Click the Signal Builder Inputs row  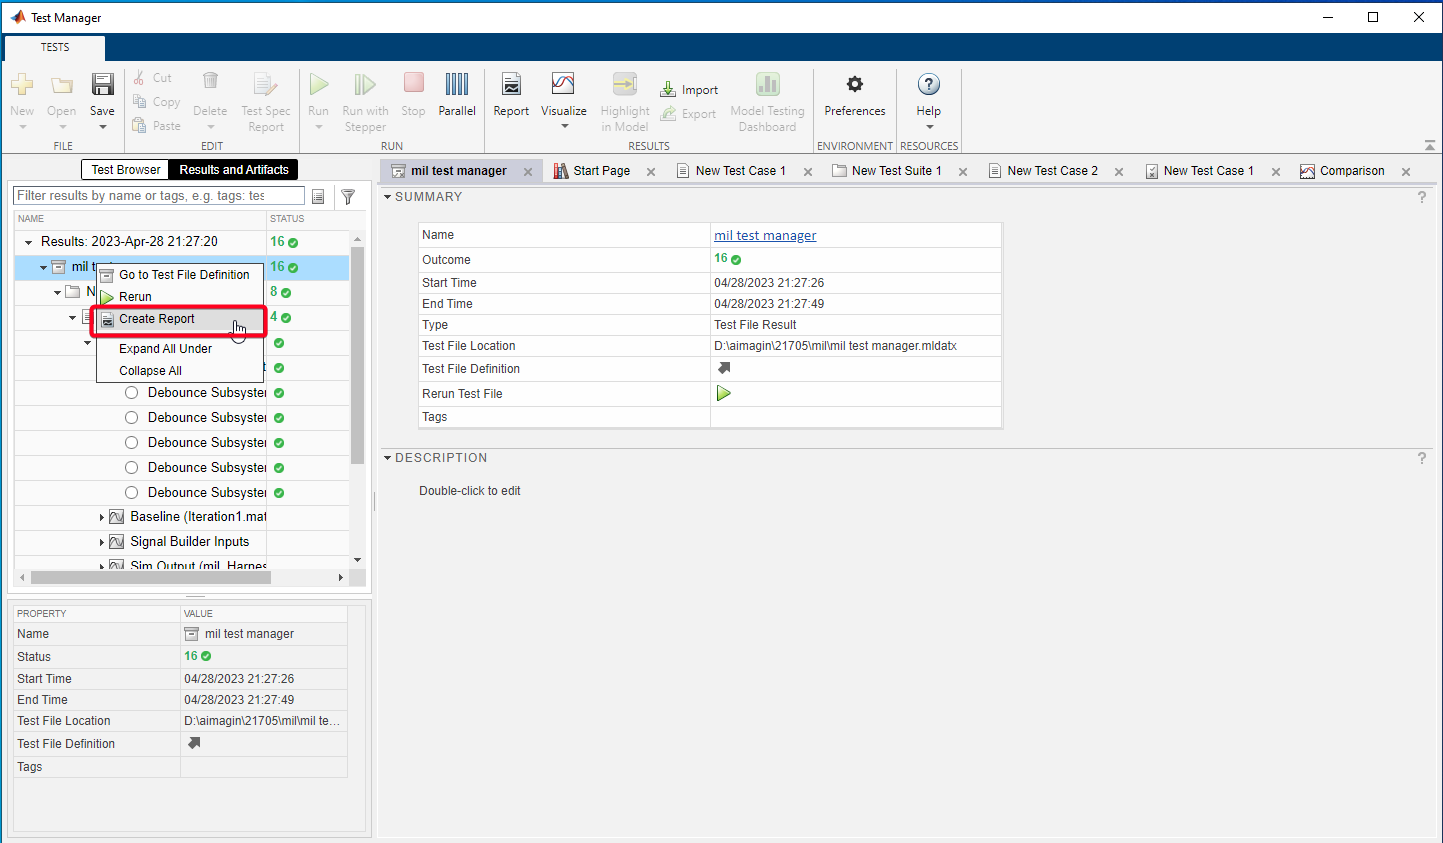coord(182,542)
